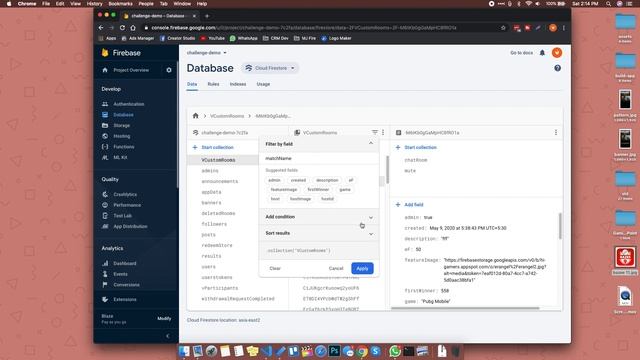Collapse the Filter by field section
This screenshot has width=640, height=360.
pyautogui.click(x=371, y=144)
